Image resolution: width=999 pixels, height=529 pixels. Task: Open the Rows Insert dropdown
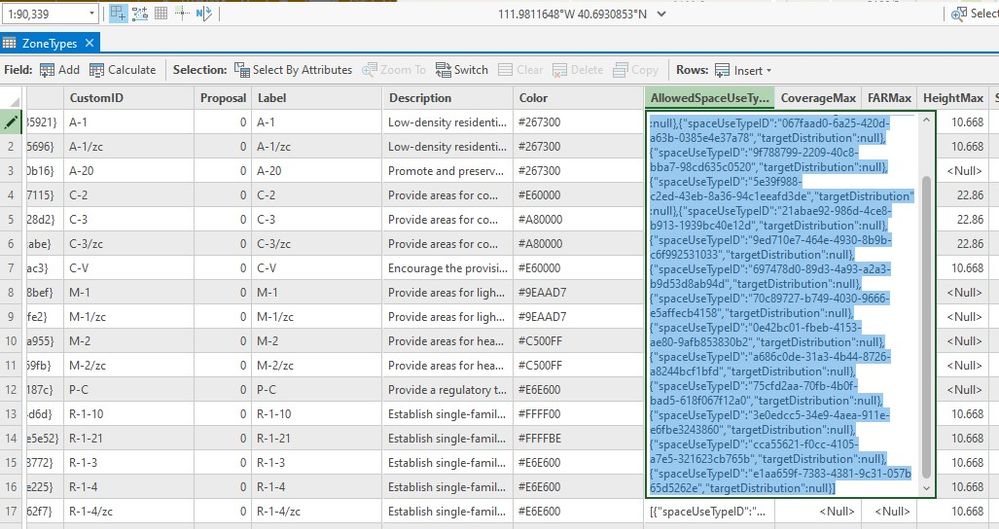pos(743,70)
